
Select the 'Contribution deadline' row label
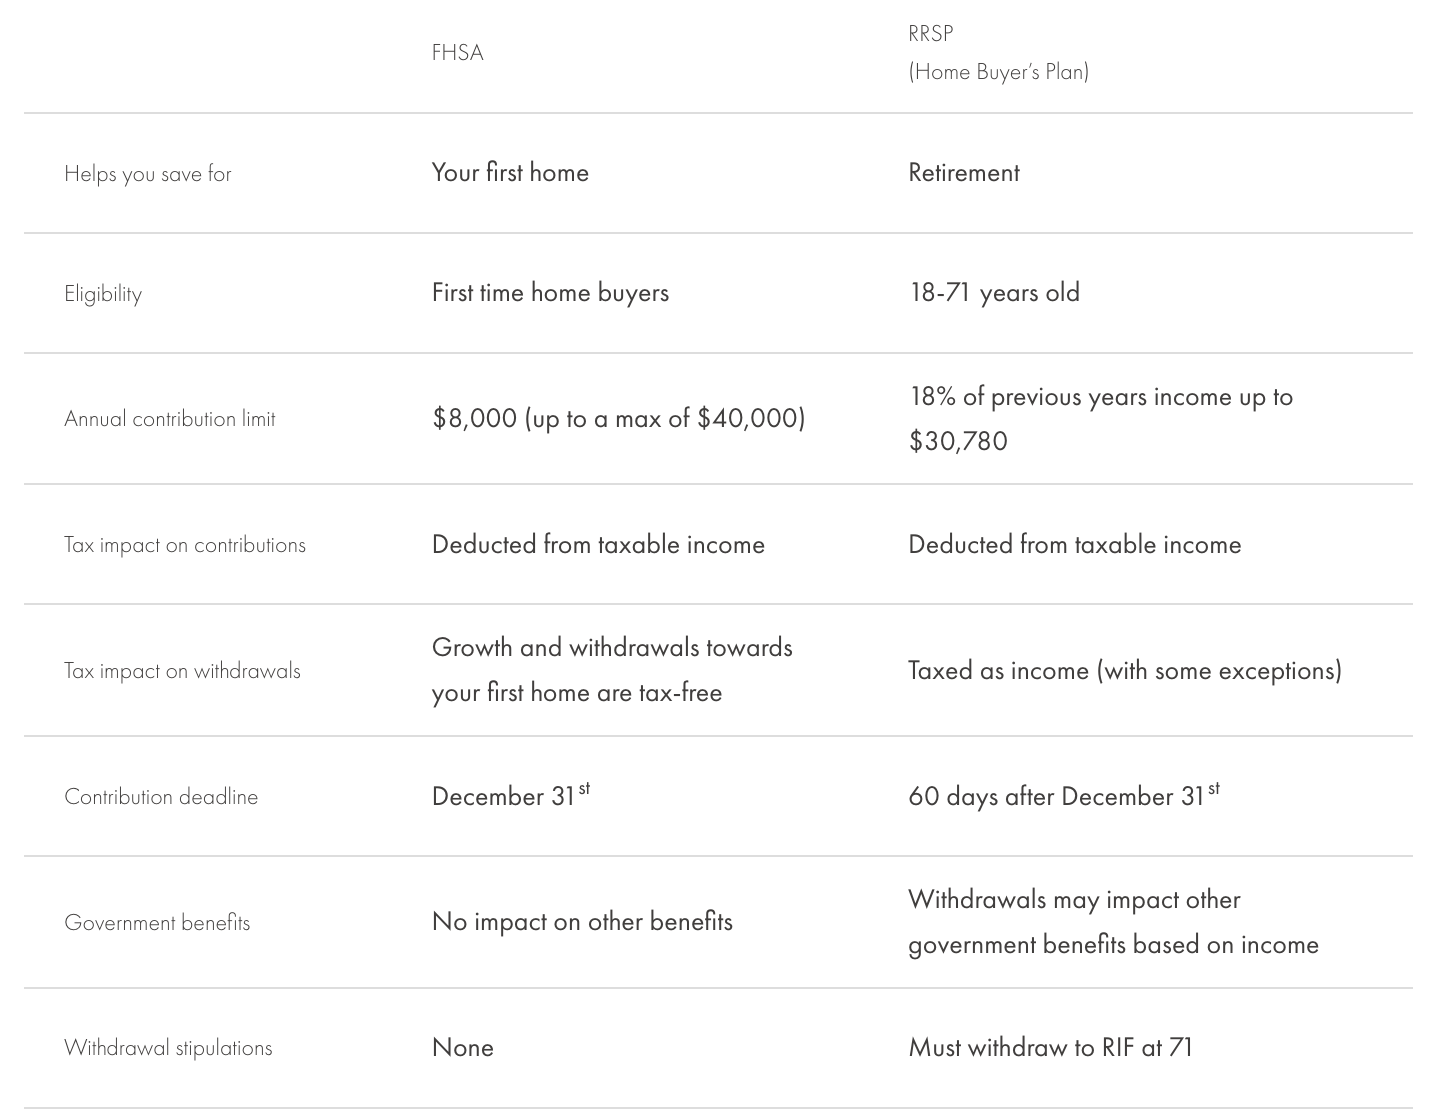(161, 797)
